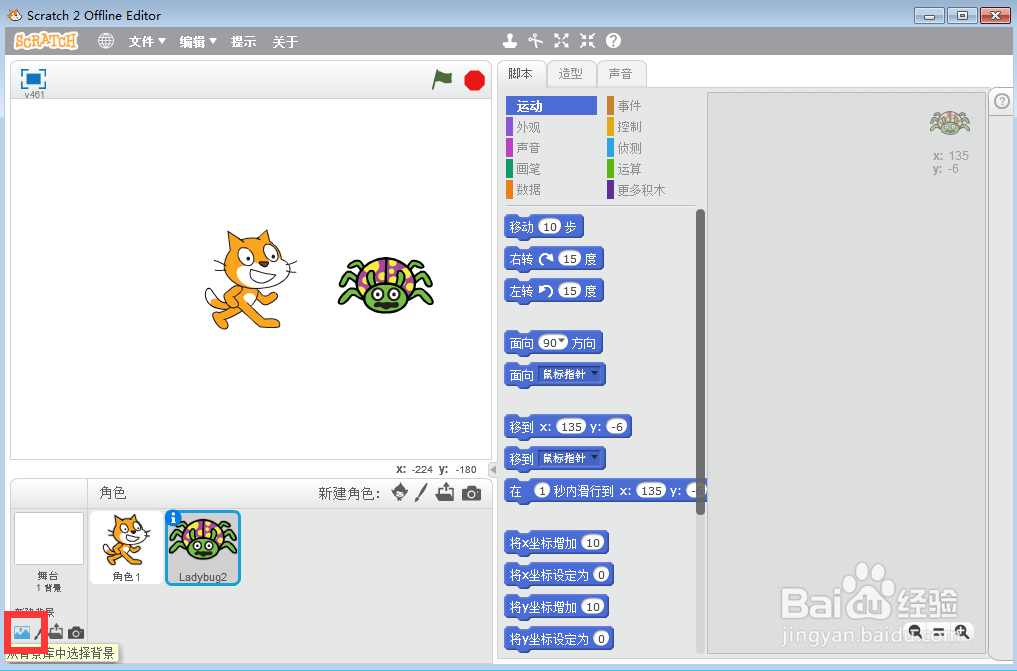
Task: Switch stage to full screen mode
Action: [33, 79]
